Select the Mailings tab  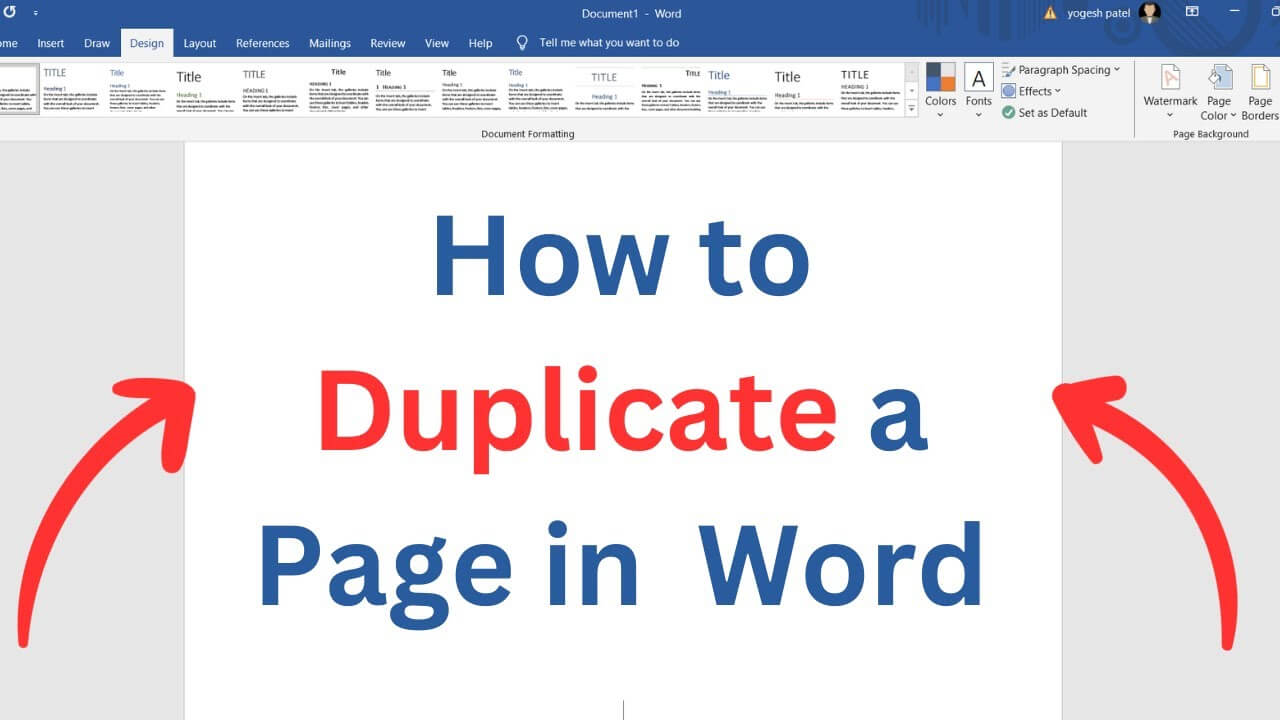coord(330,43)
